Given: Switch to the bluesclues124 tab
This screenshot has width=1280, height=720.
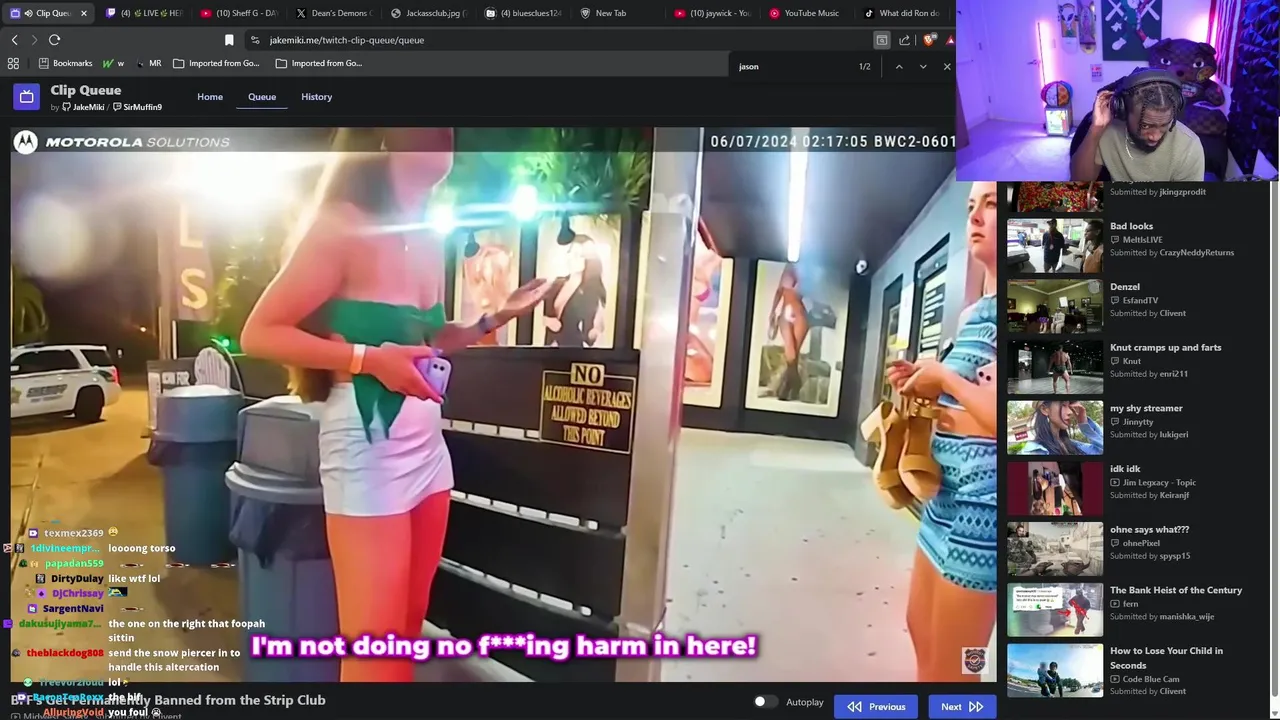Looking at the screenshot, I should [525, 13].
